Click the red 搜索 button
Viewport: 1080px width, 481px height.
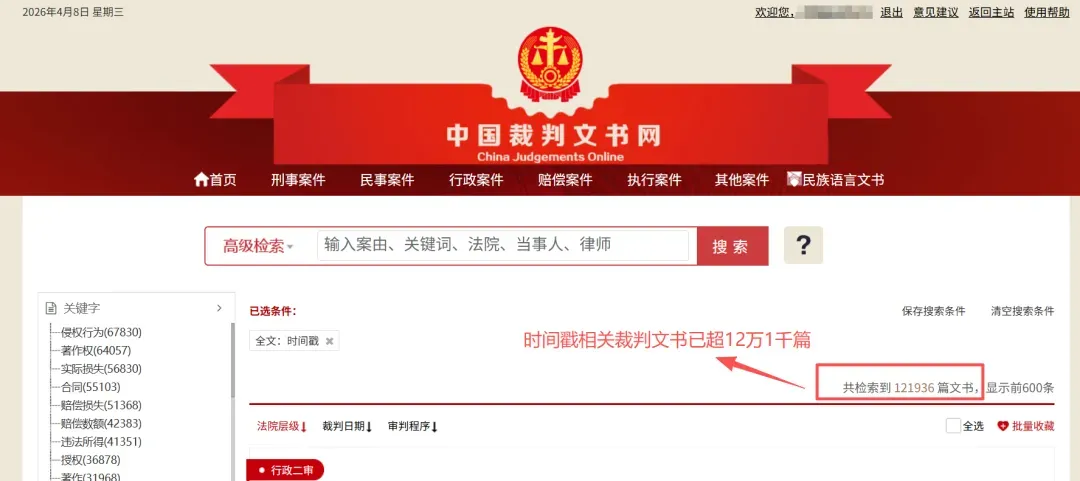coord(732,246)
